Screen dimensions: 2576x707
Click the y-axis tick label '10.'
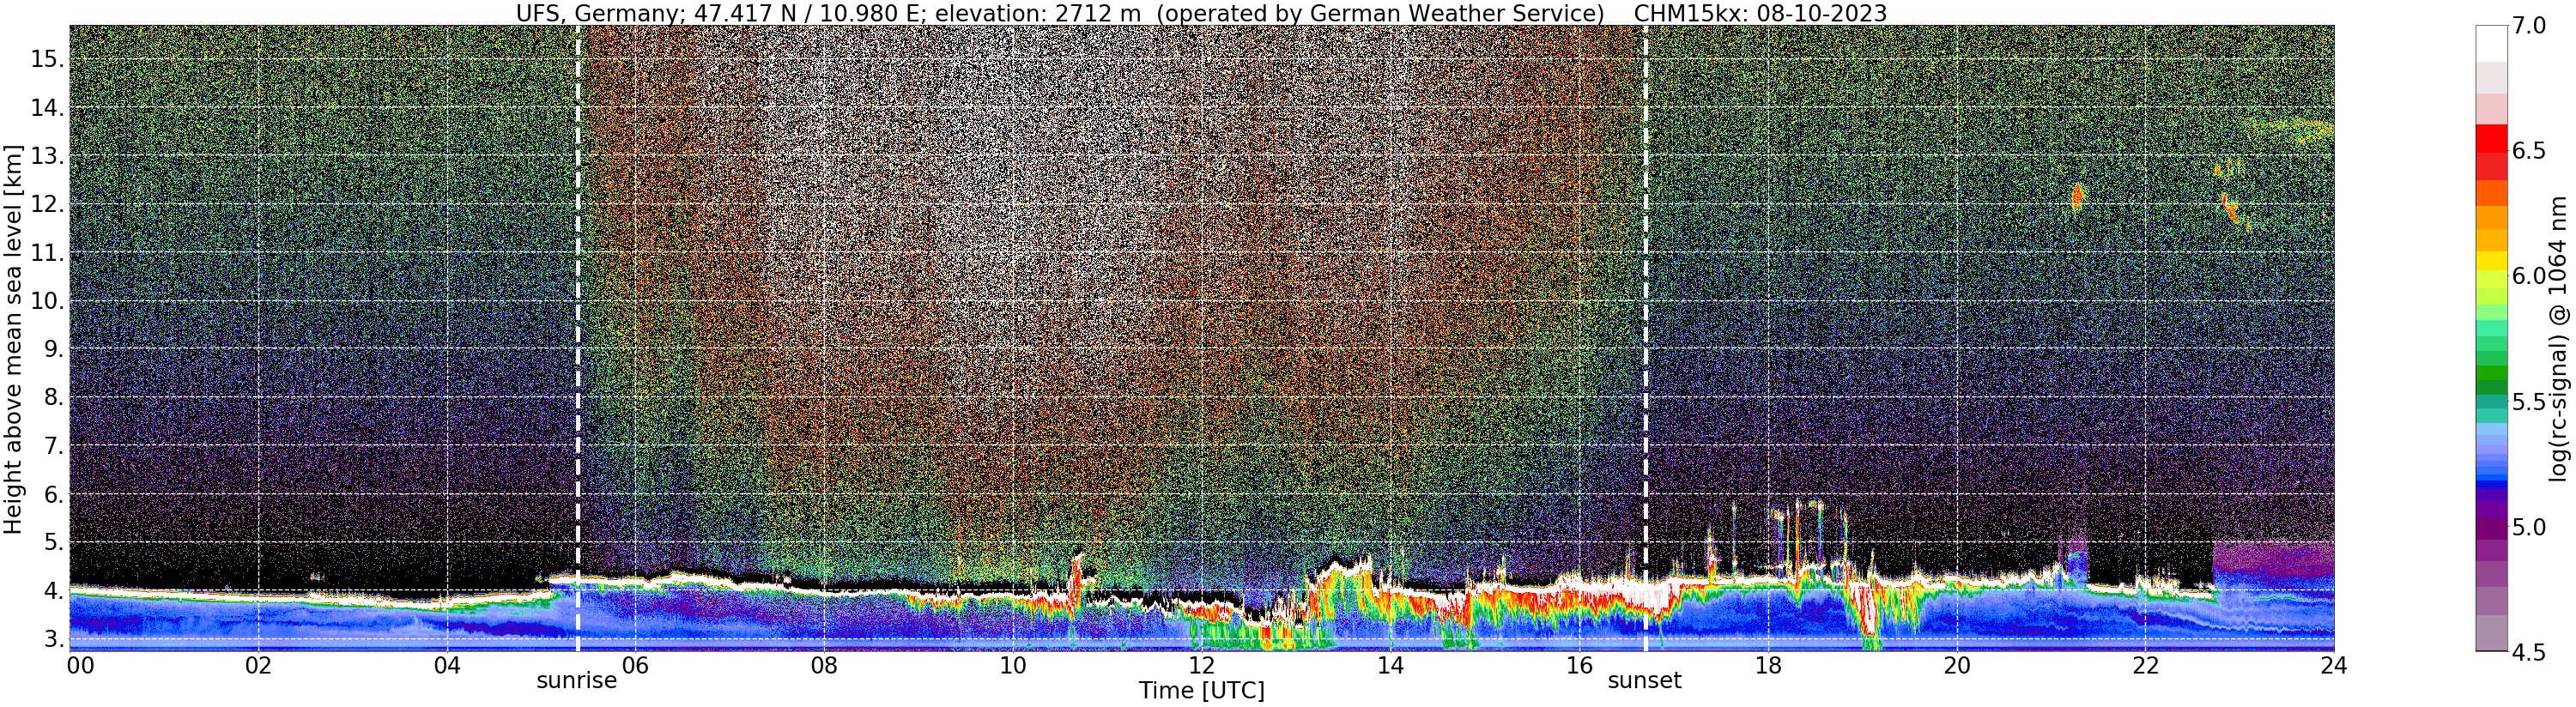[x=47, y=301]
